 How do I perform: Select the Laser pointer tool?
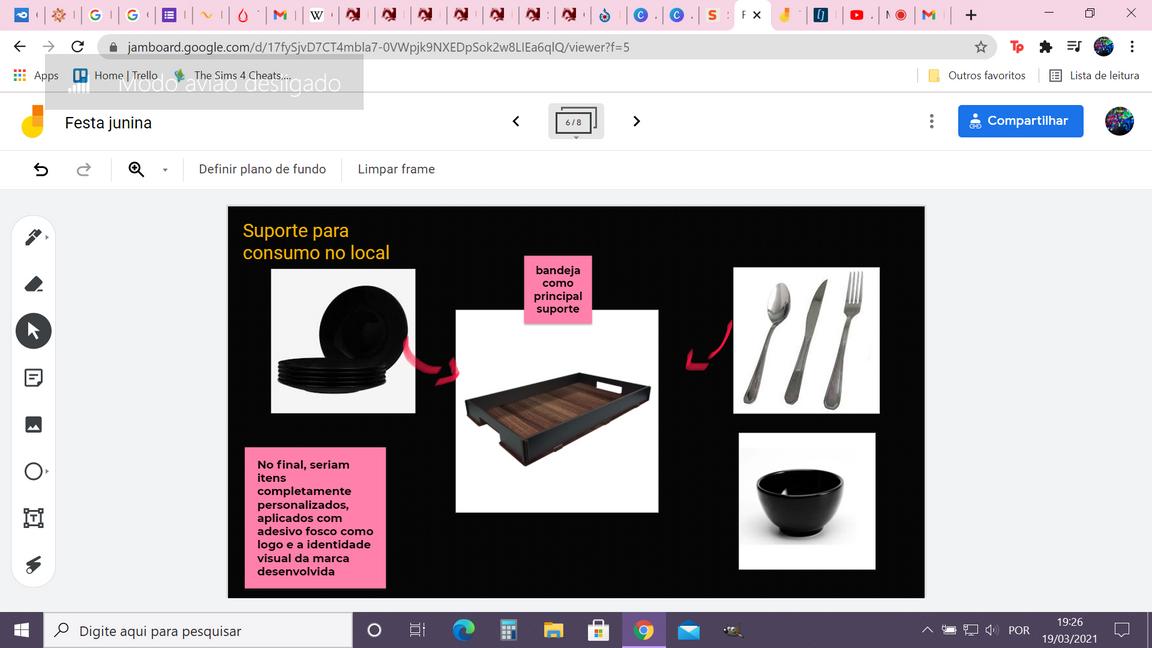click(33, 564)
